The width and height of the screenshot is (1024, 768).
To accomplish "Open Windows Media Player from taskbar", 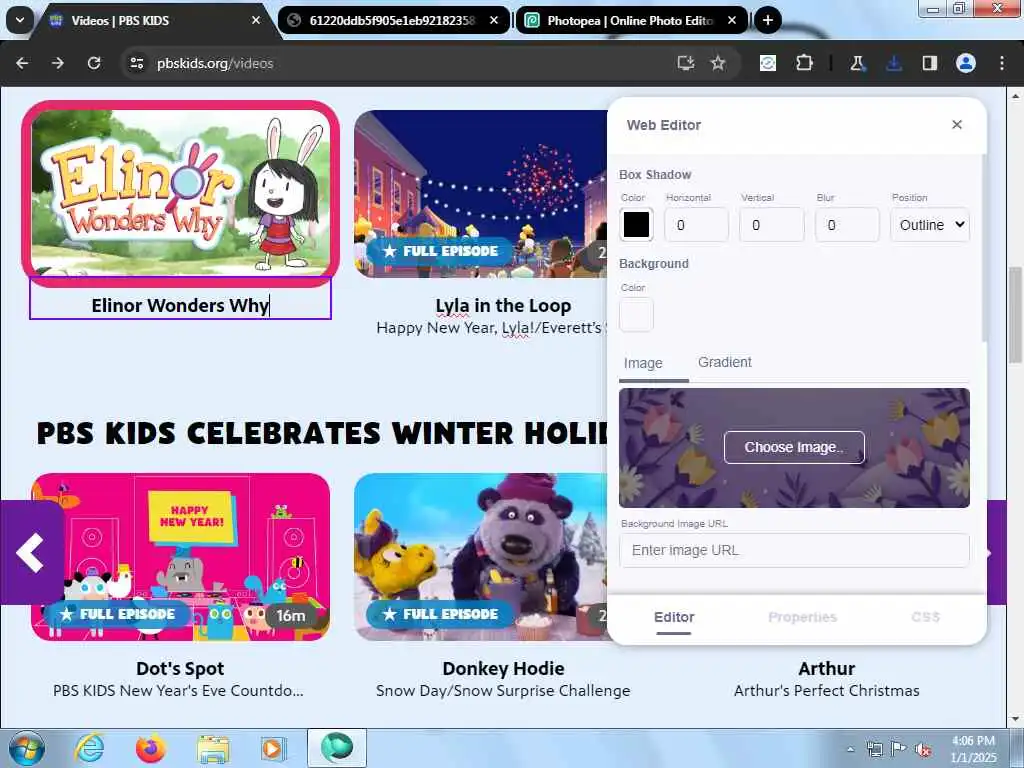I will [x=274, y=748].
